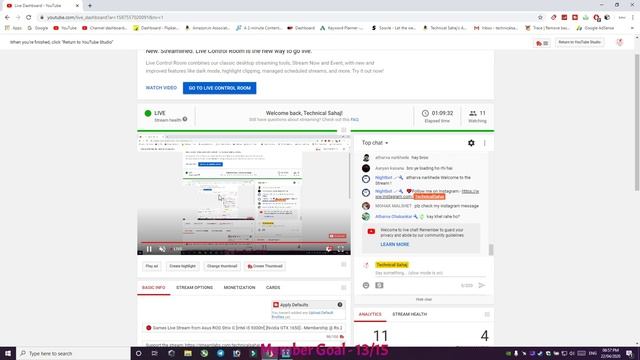Open the chat three-dot more options

[x=484, y=143]
